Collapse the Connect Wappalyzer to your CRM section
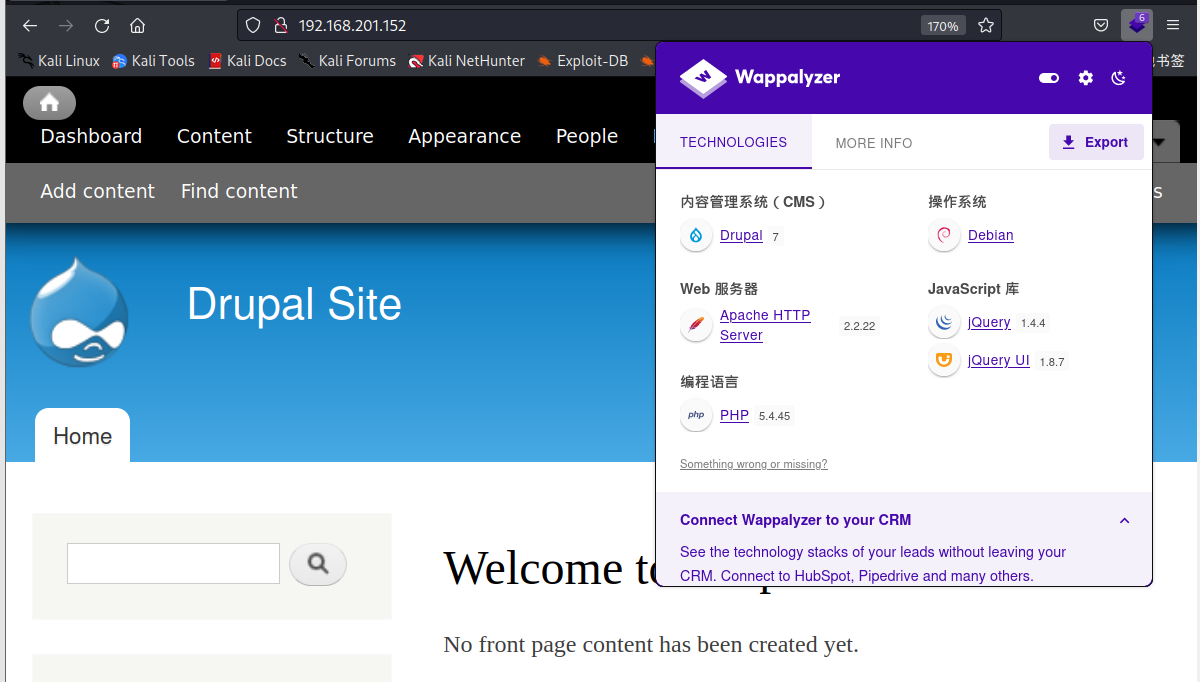Image resolution: width=1200 pixels, height=682 pixels. [x=1124, y=520]
